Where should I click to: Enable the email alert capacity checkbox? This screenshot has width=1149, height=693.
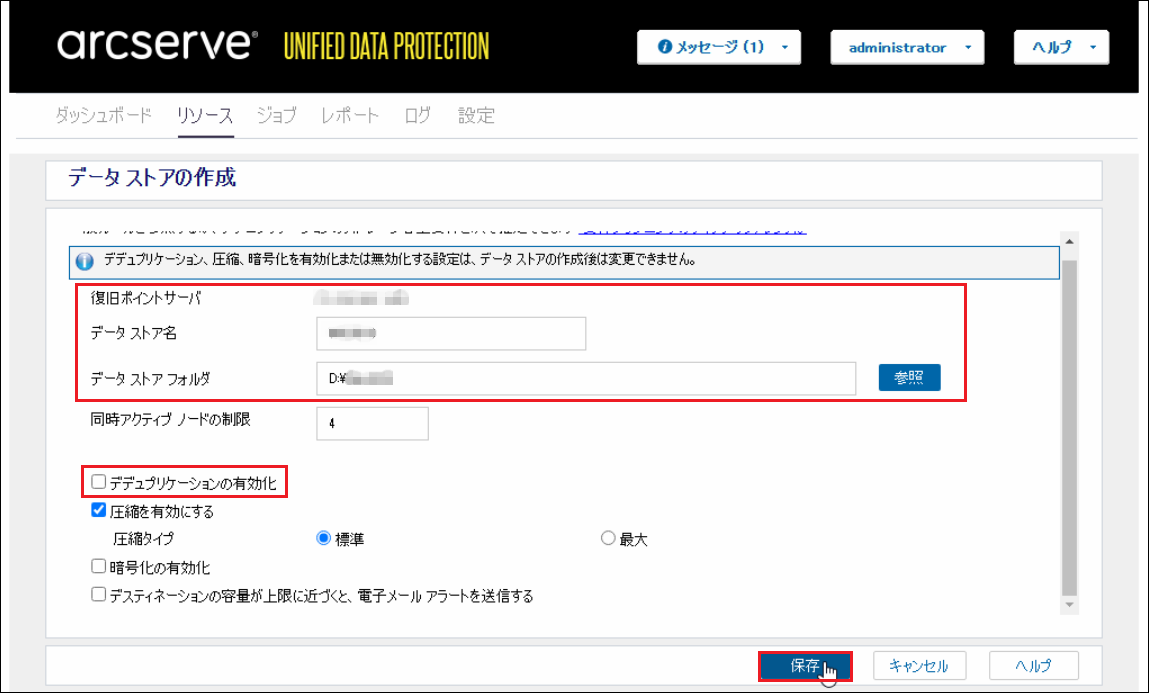98,594
